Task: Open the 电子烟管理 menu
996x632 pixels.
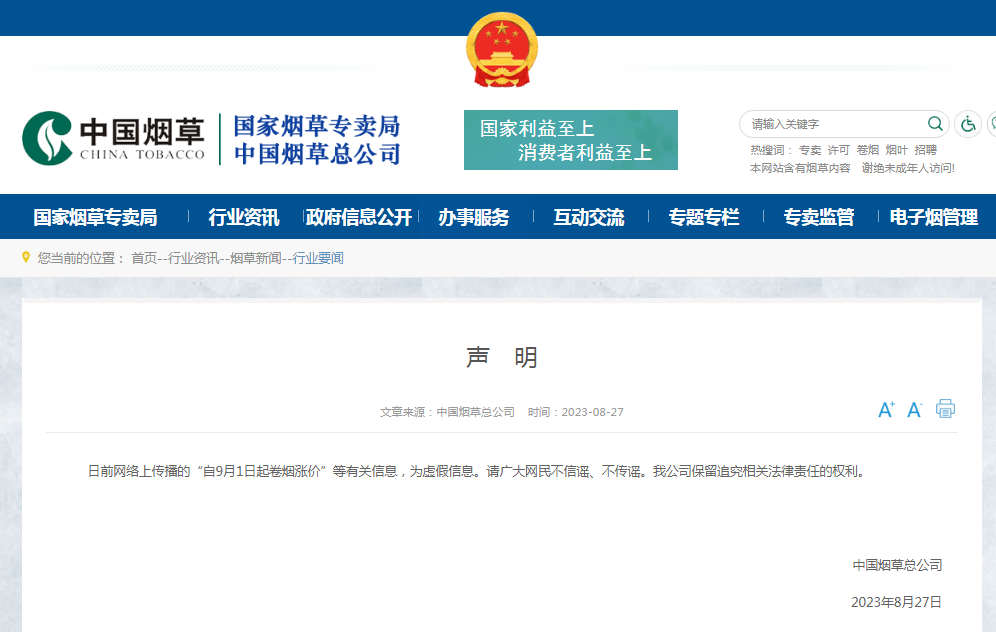Action: point(934,217)
